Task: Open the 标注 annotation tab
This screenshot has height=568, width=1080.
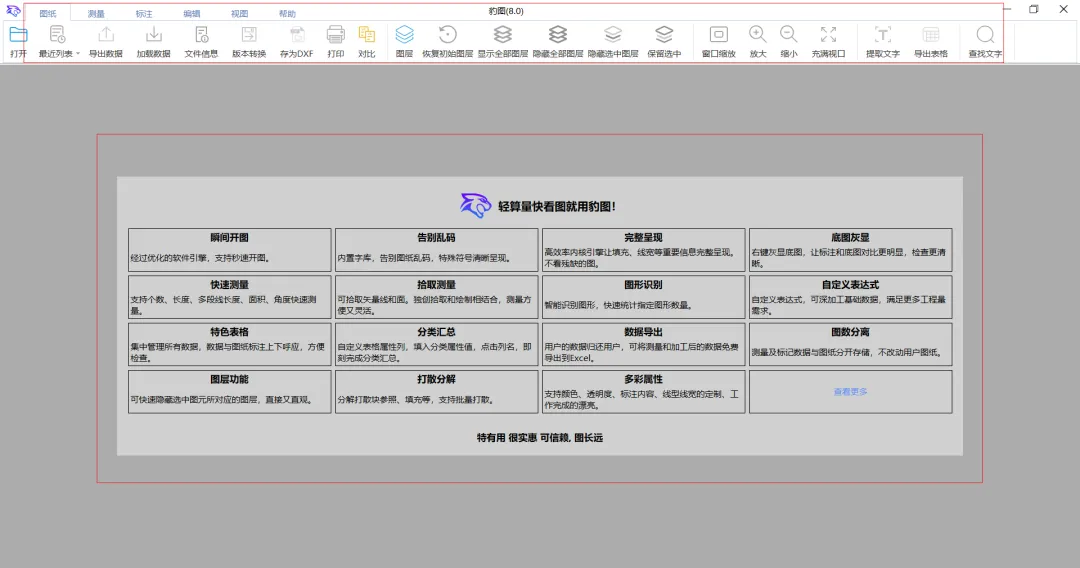Action: [x=144, y=14]
